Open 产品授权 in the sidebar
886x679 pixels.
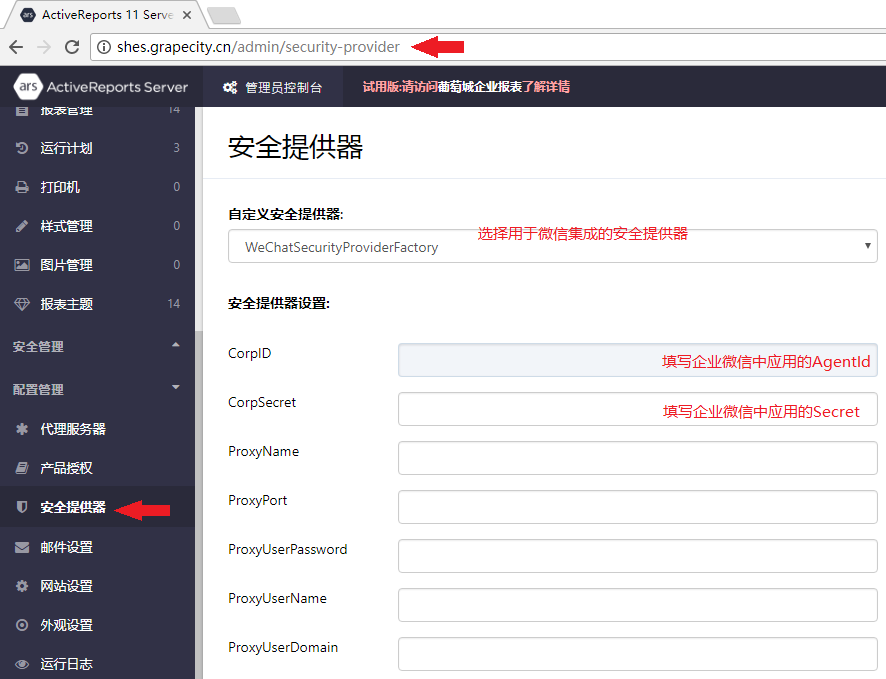(x=66, y=468)
